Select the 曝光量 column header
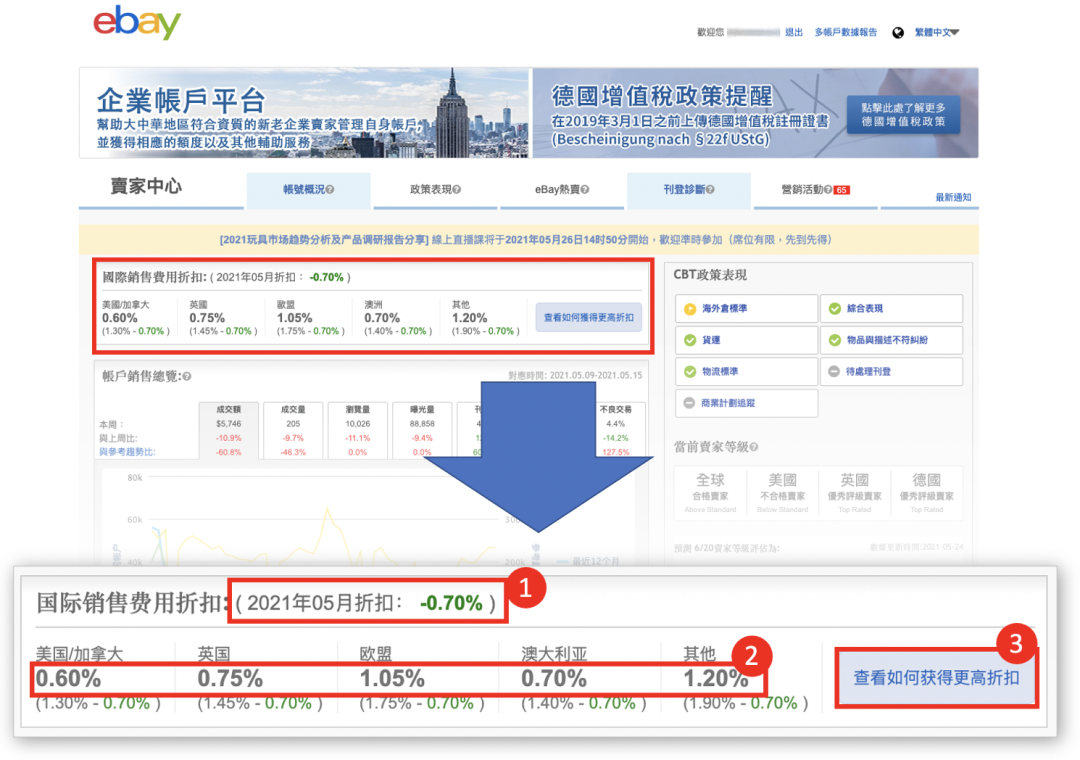 coord(422,409)
